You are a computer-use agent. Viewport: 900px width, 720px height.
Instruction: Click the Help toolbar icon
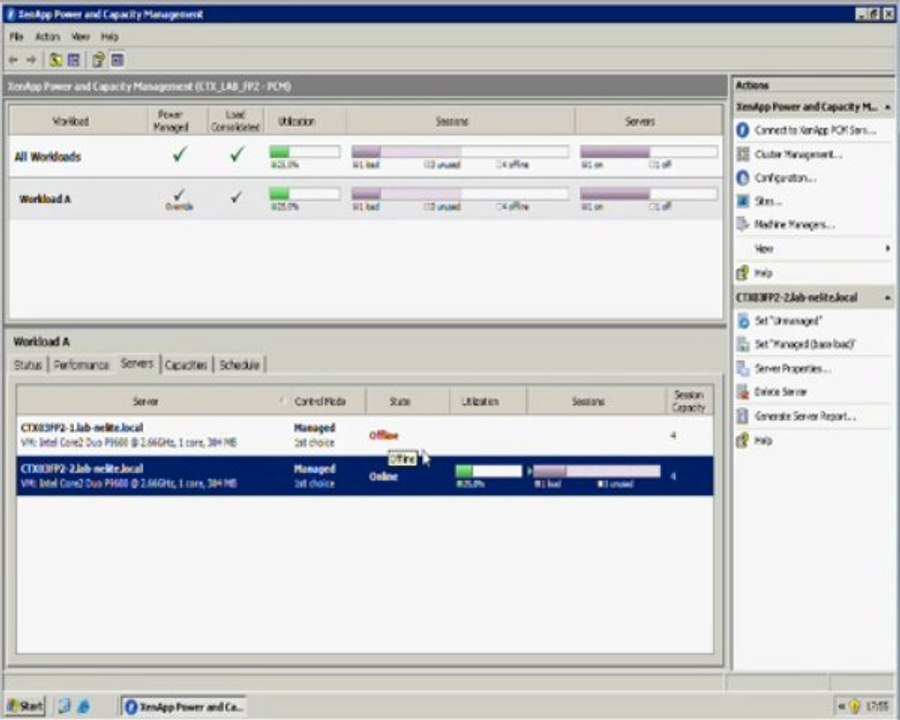98,60
